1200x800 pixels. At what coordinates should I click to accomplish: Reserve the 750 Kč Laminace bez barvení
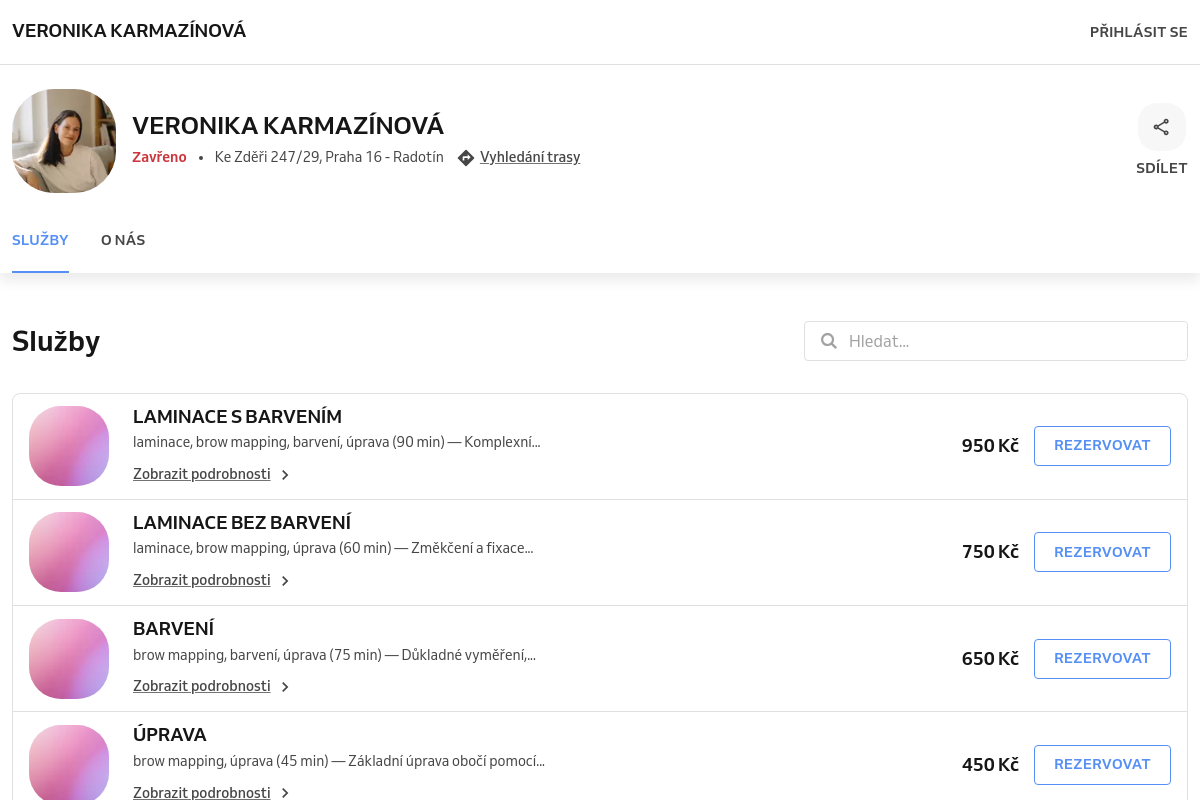tap(1102, 552)
